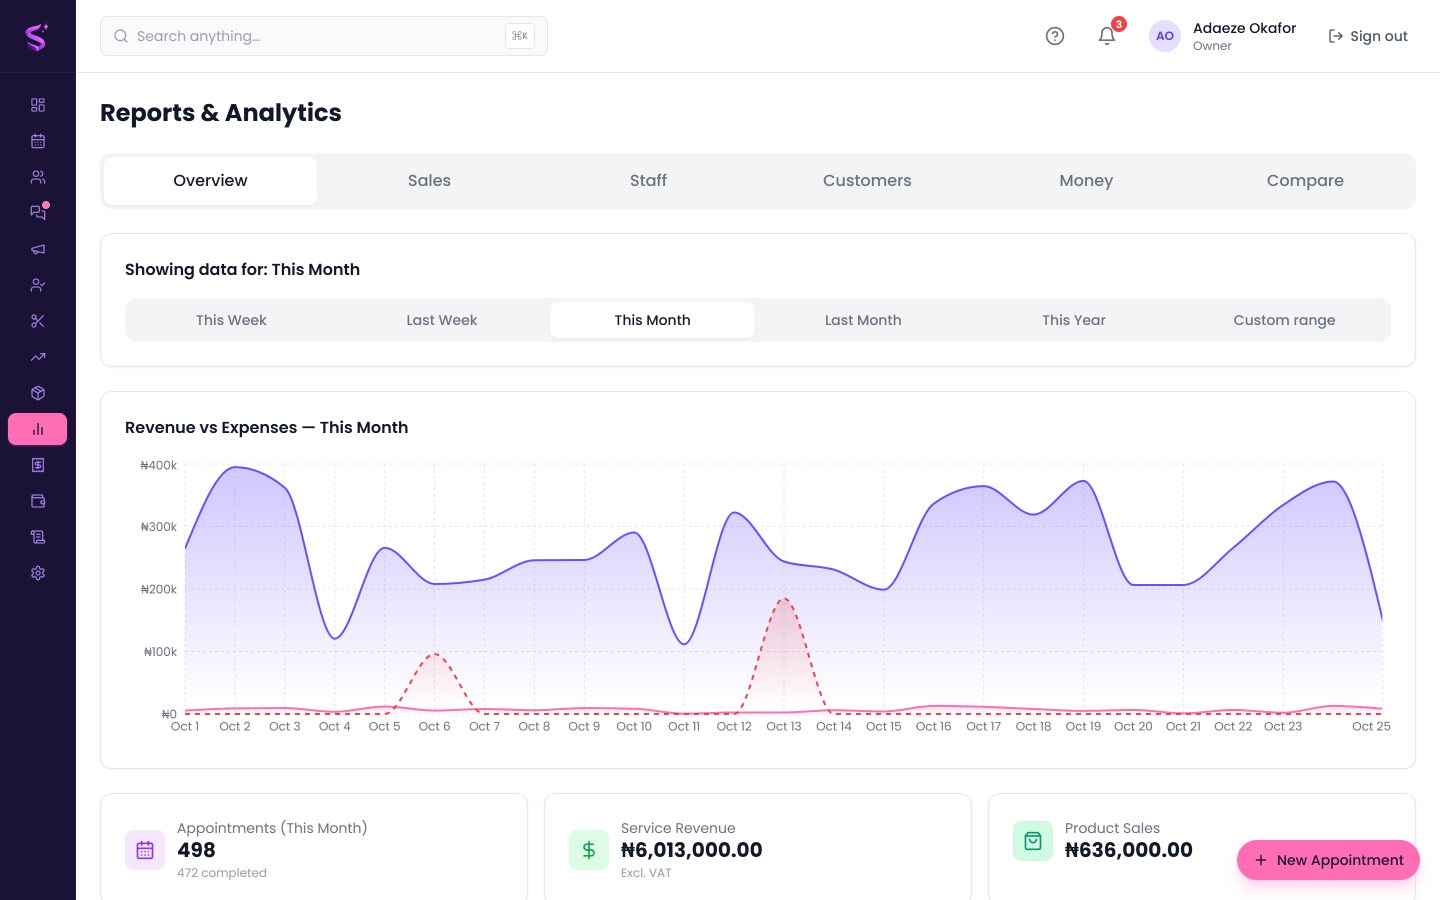Click the Oct 13 chart axis label
The height and width of the screenshot is (900, 1440).
tap(784, 727)
